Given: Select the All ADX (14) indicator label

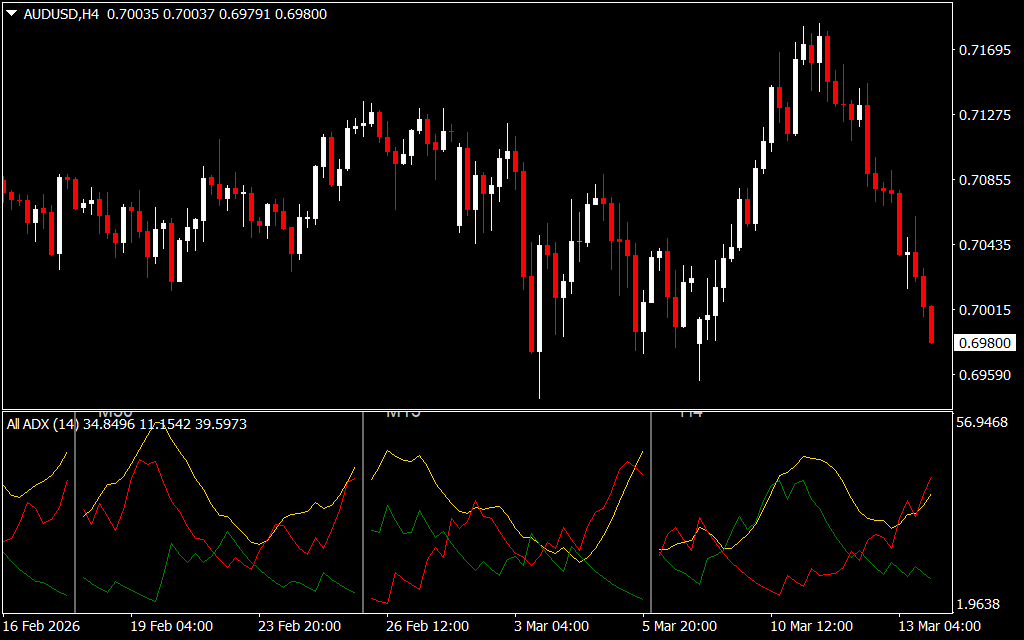Looking at the screenshot, I should [43, 424].
